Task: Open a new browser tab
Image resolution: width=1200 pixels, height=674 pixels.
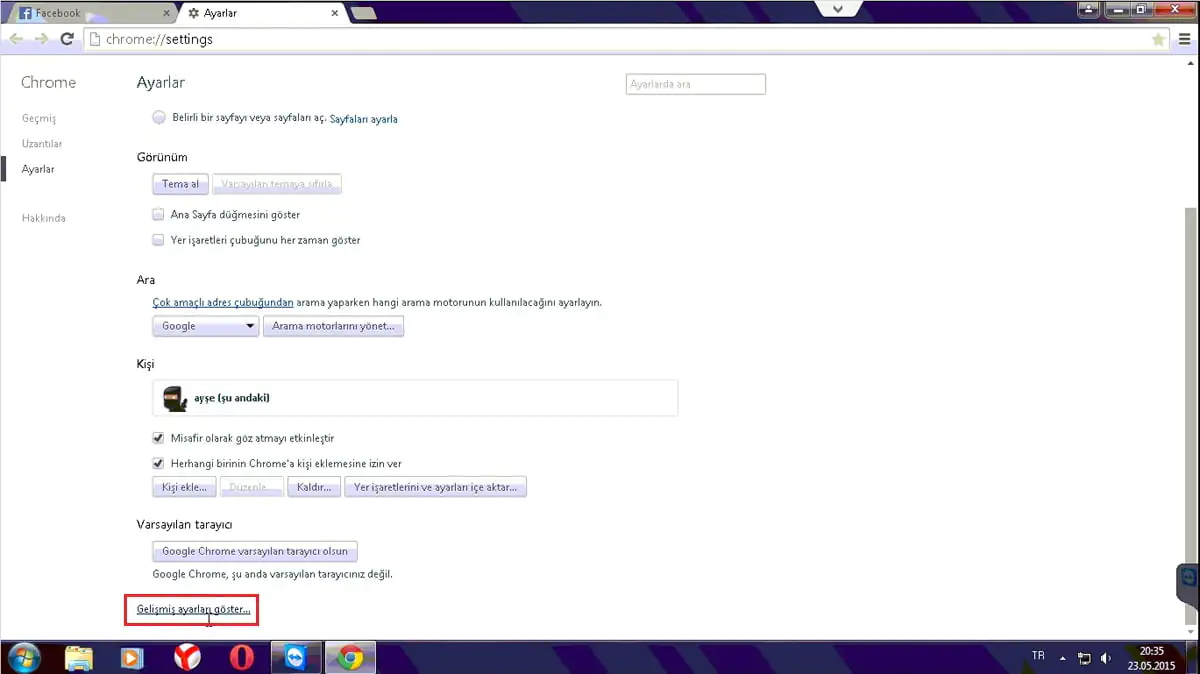Action: [362, 13]
